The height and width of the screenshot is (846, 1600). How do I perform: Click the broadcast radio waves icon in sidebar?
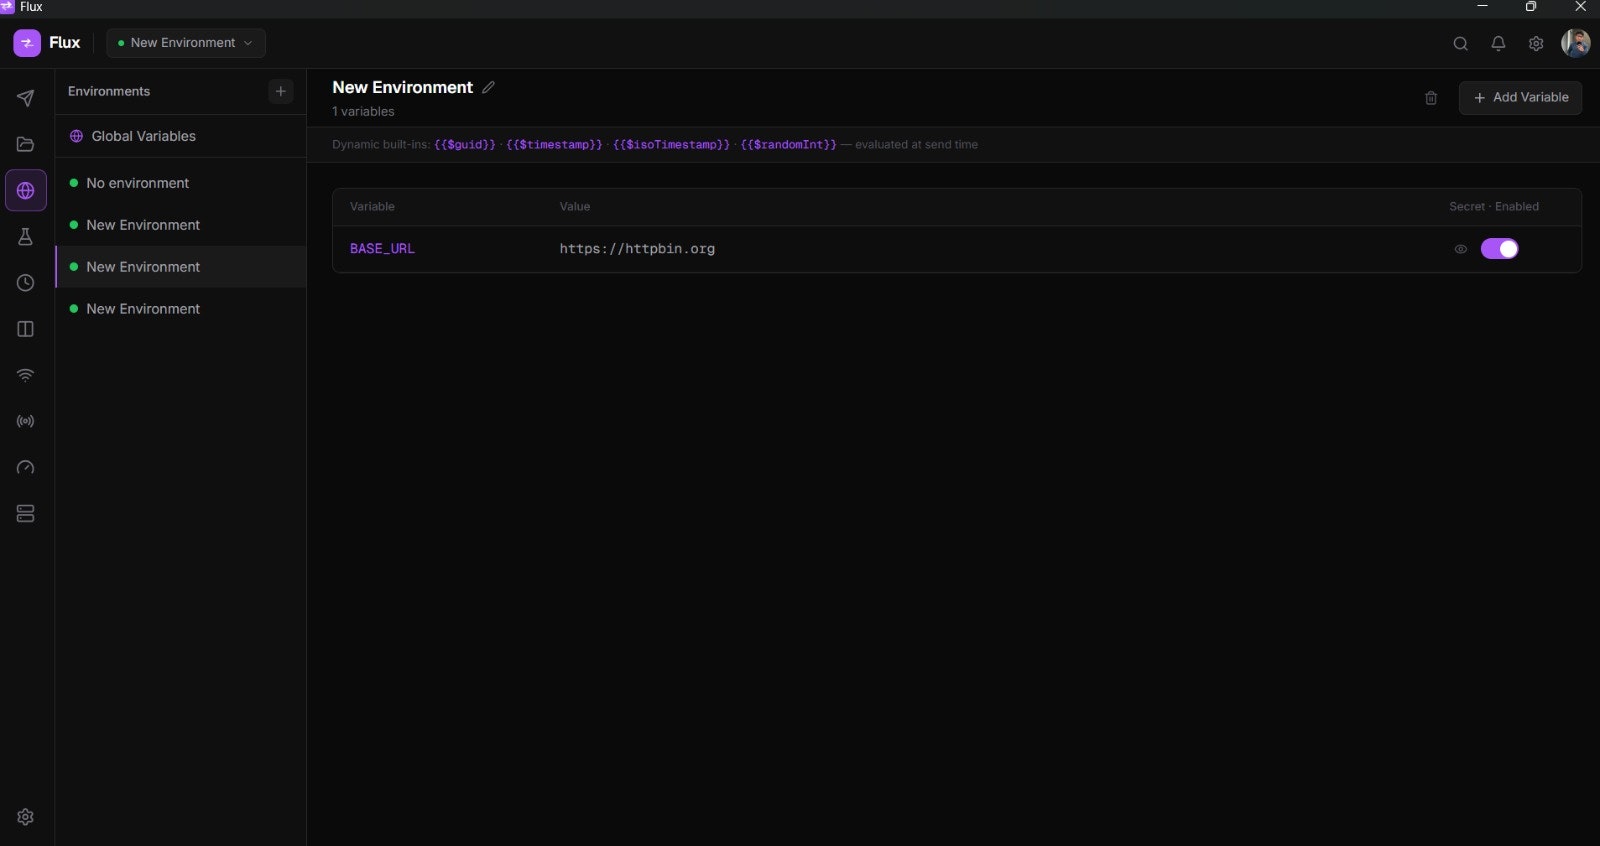[26, 421]
